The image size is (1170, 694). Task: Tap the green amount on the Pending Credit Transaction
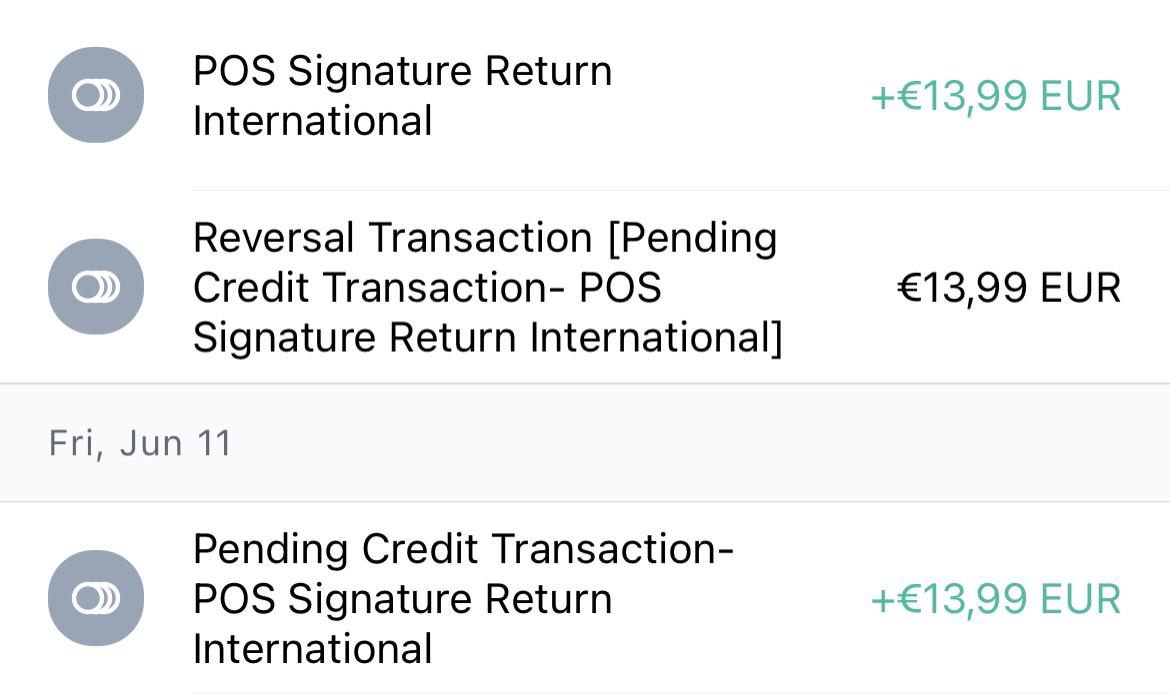click(x=996, y=598)
